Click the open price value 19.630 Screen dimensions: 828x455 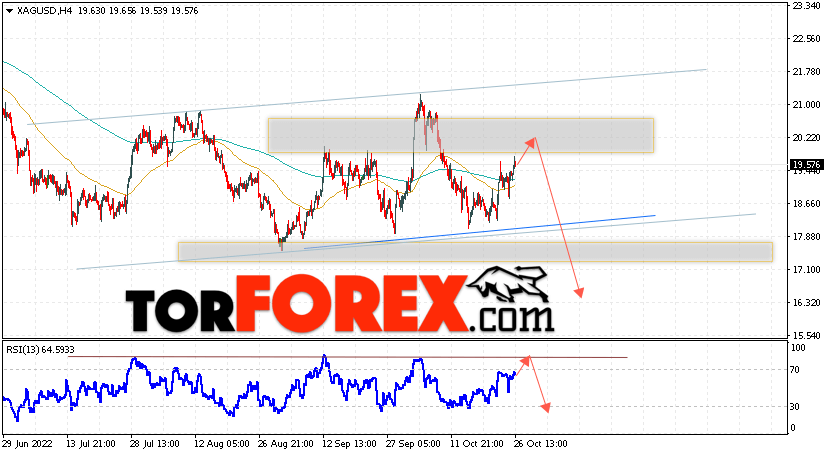pyautogui.click(x=91, y=11)
